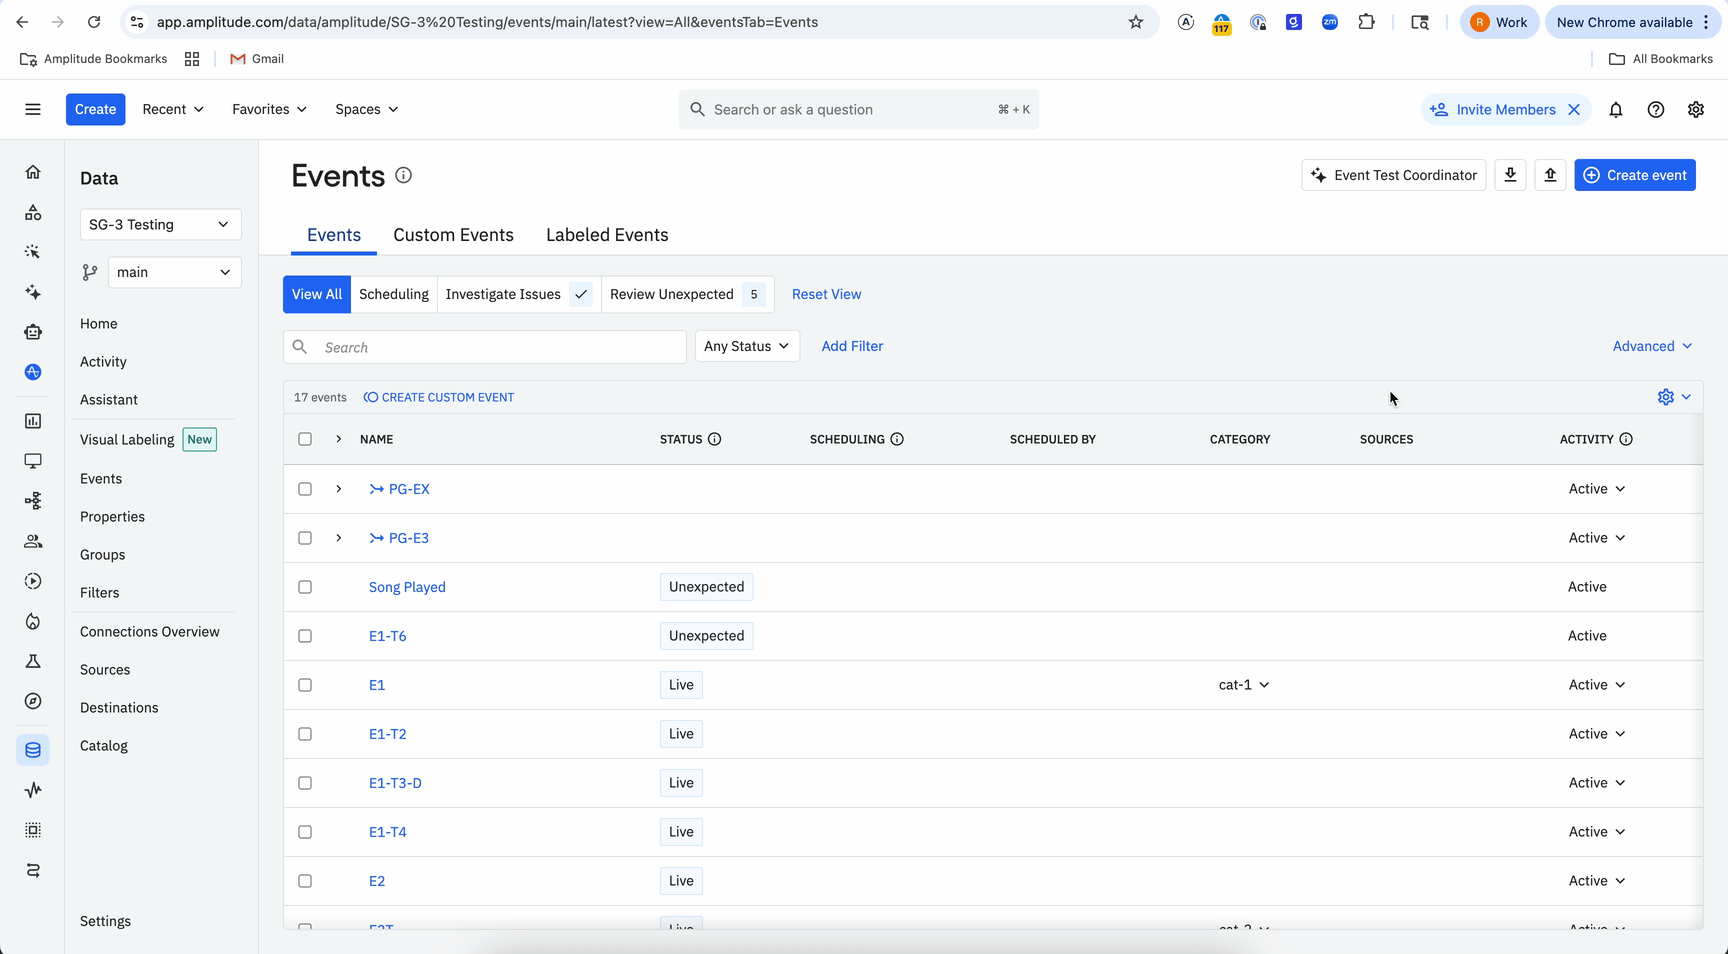The height and width of the screenshot is (954, 1728).
Task: Select all events via header checkbox
Action: (305, 439)
